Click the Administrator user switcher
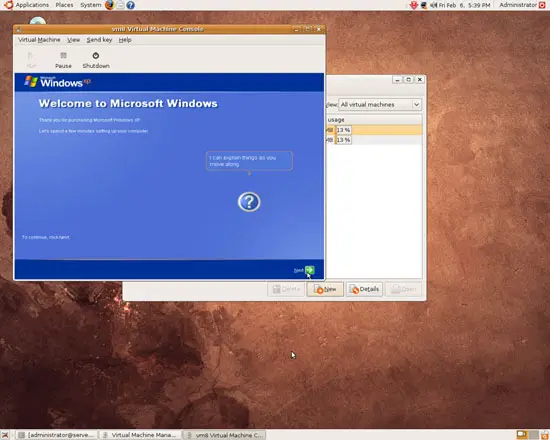Screen dimensions: 550x440 [518, 5]
